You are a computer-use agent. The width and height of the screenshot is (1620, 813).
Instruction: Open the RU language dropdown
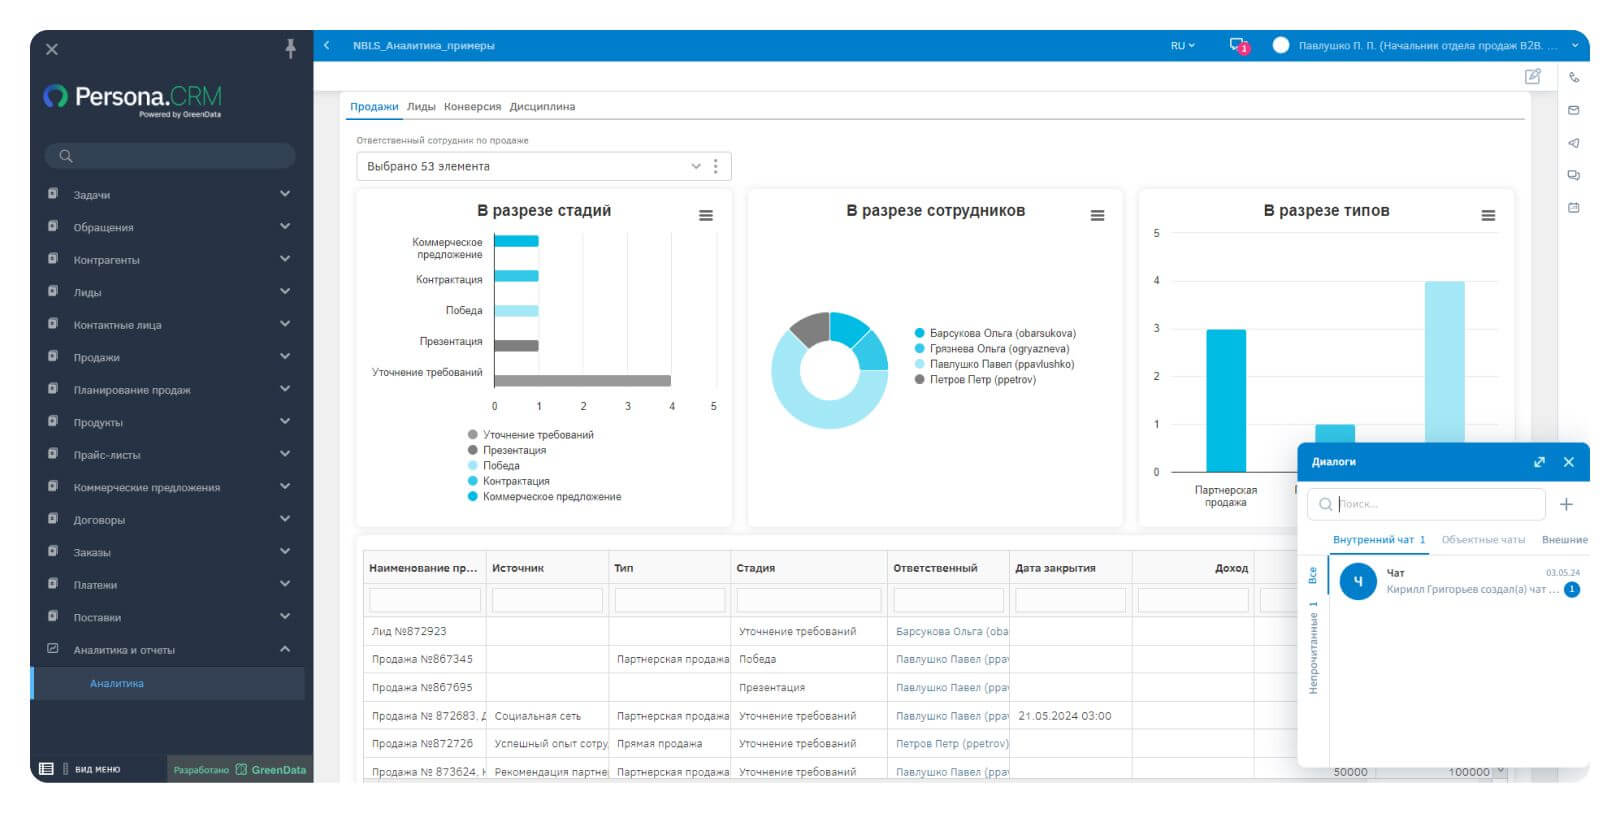[1183, 45]
